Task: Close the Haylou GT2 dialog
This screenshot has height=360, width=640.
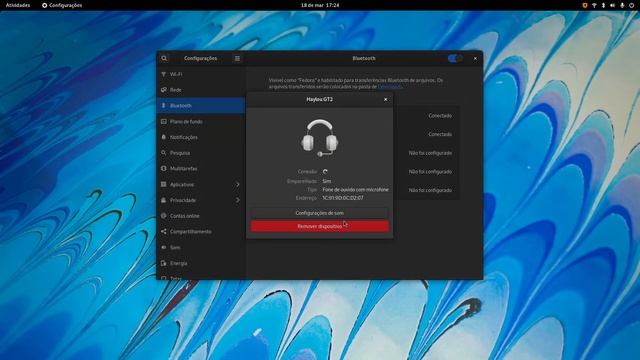Action: click(385, 99)
